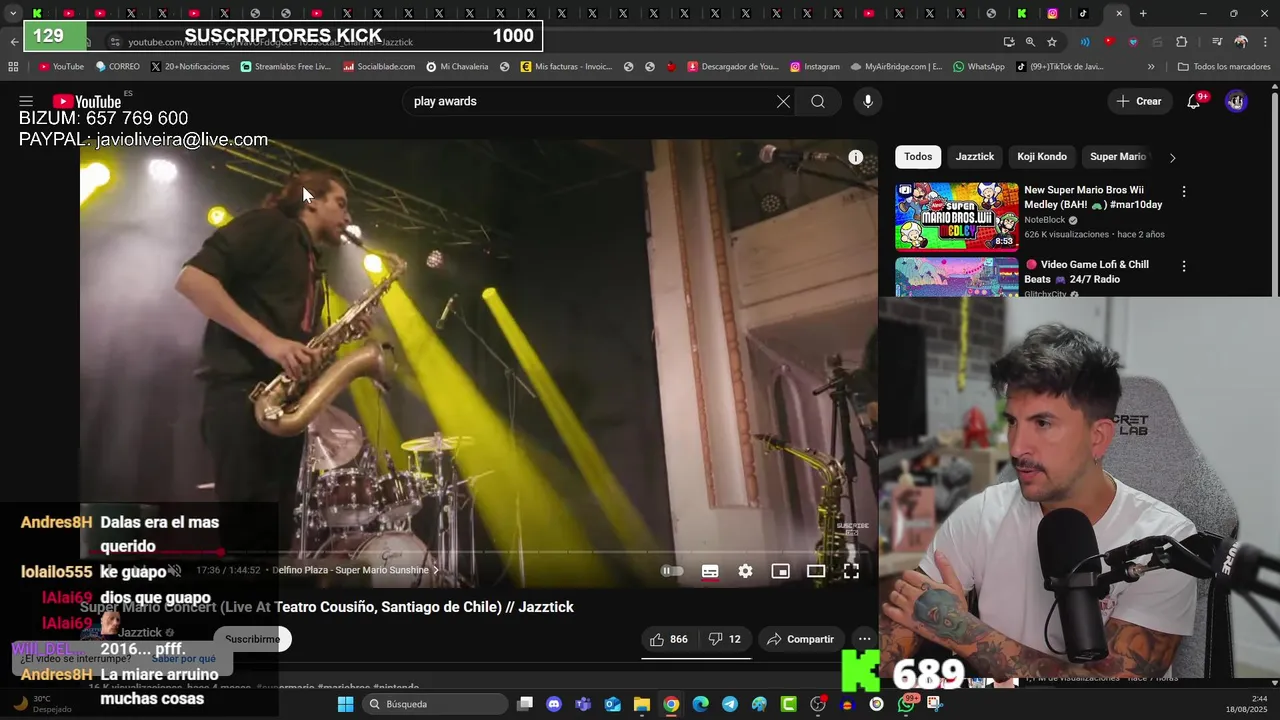This screenshot has height=720, width=1280.
Task: Go to the YouTube home logo
Action: point(86,101)
